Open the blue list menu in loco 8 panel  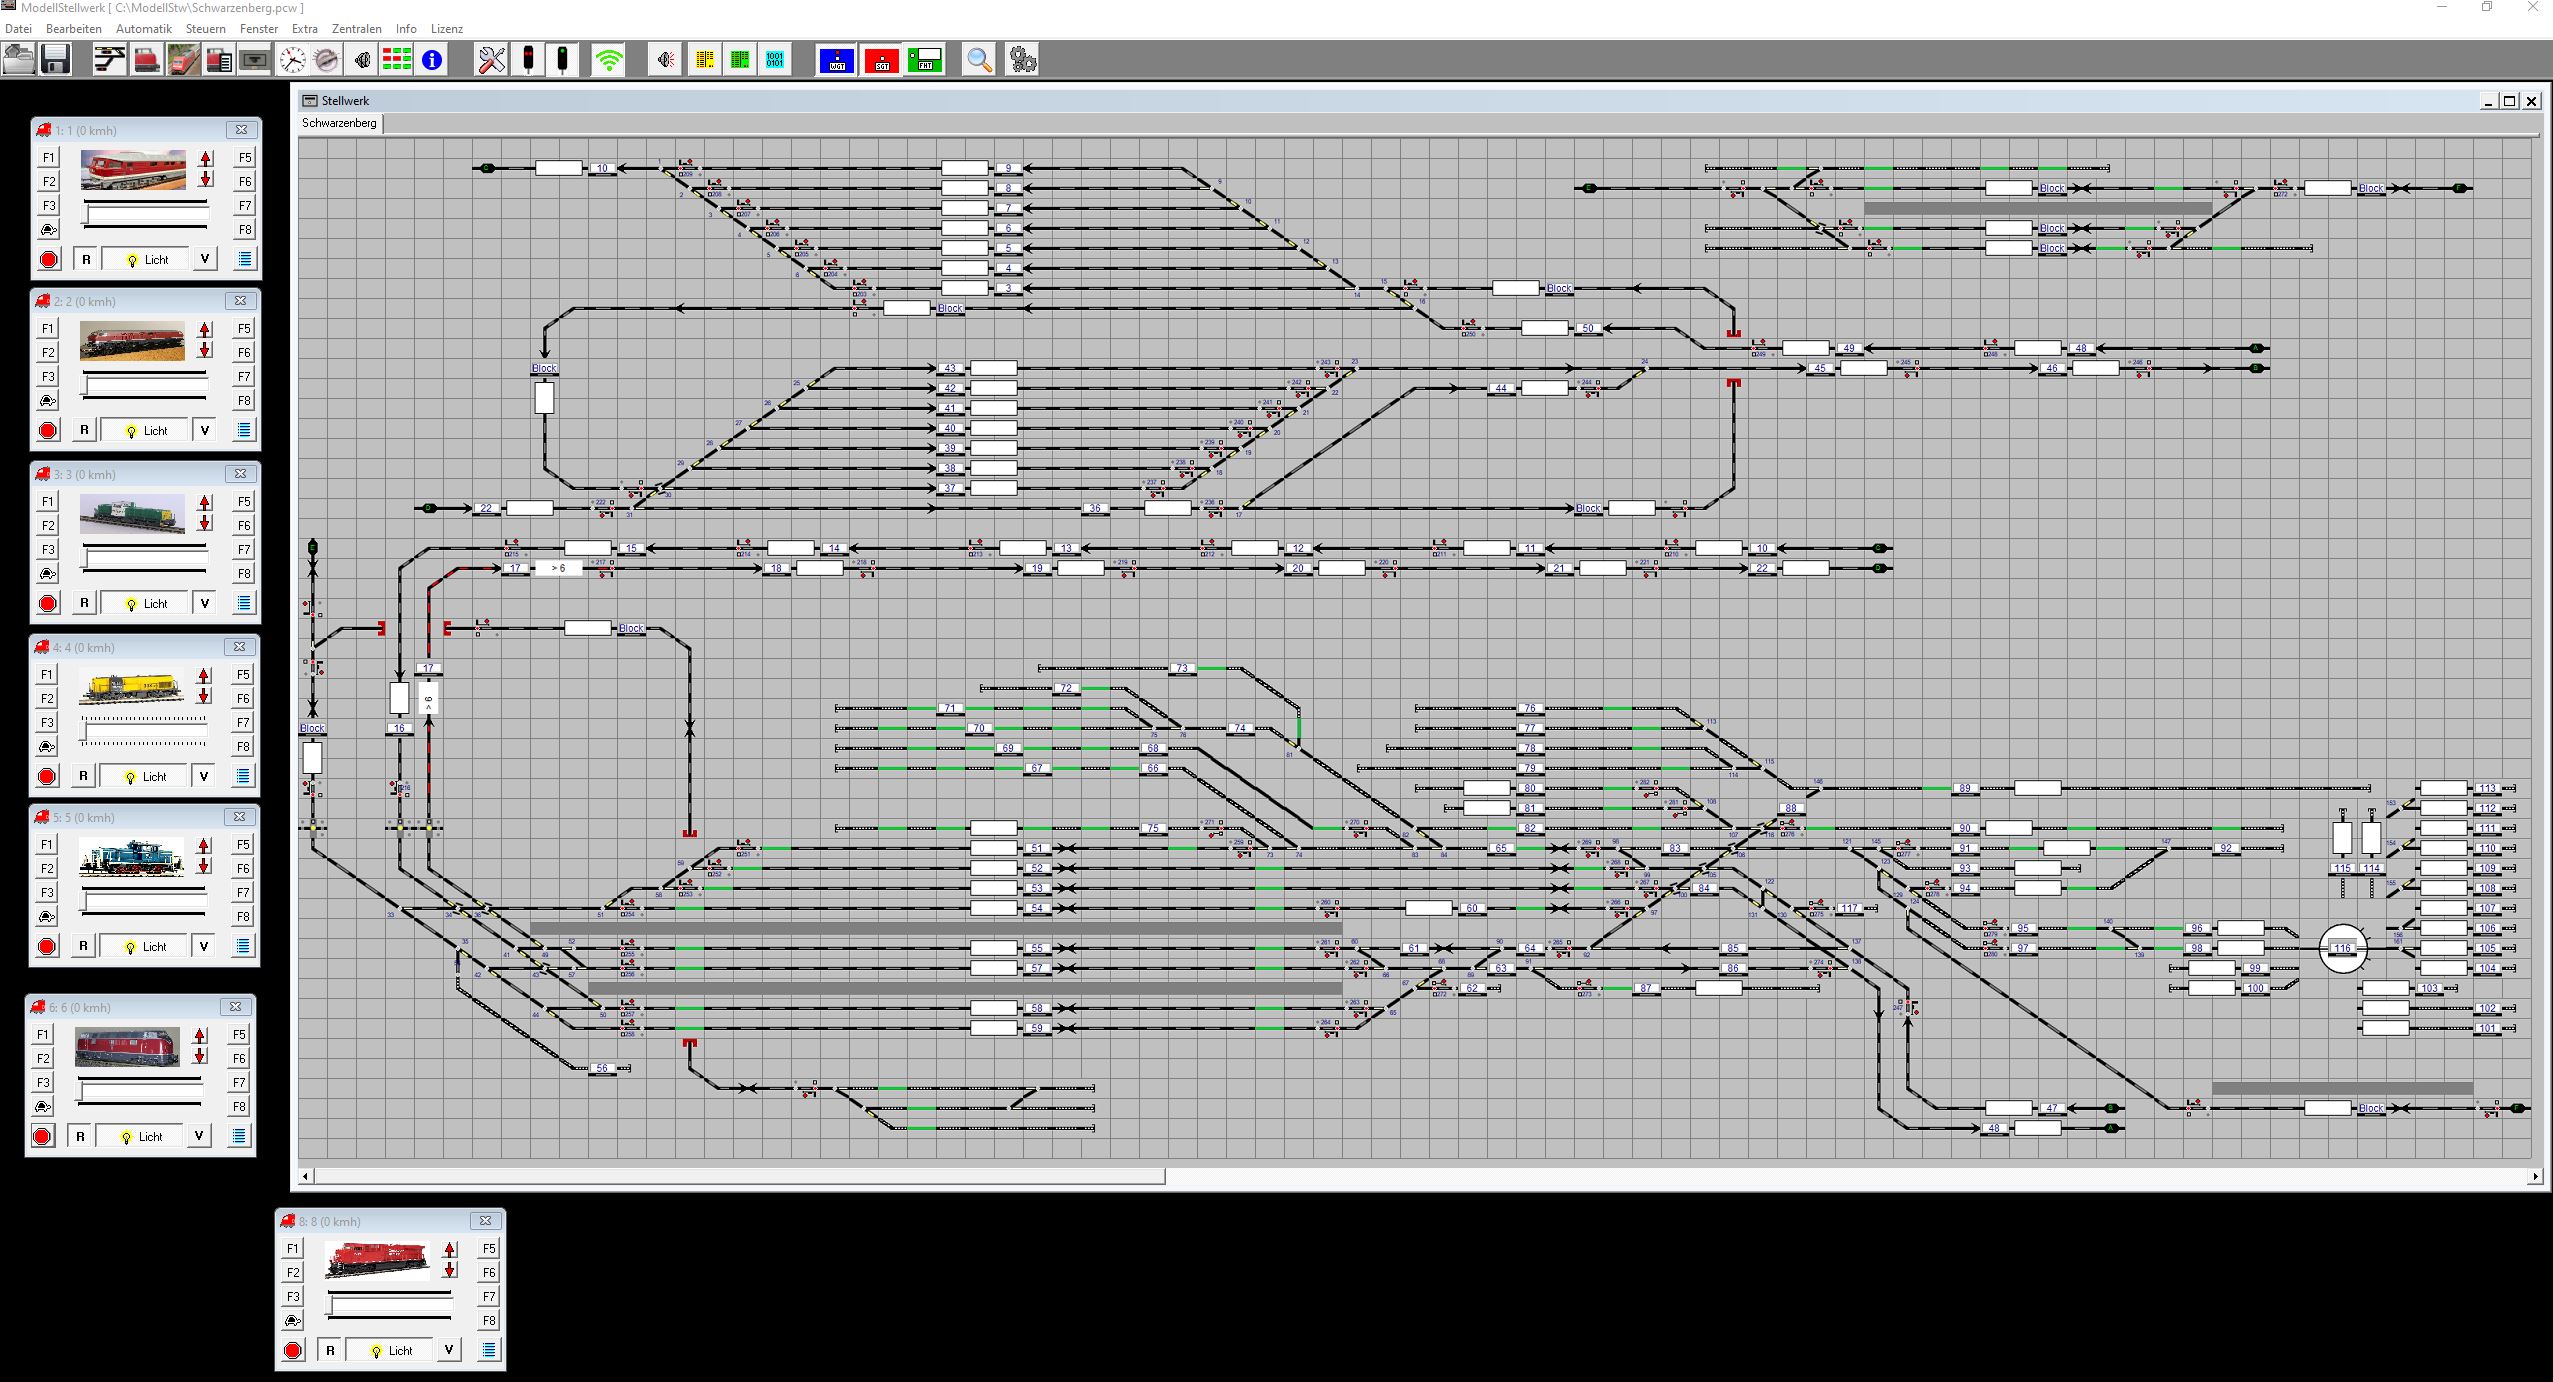click(488, 1350)
